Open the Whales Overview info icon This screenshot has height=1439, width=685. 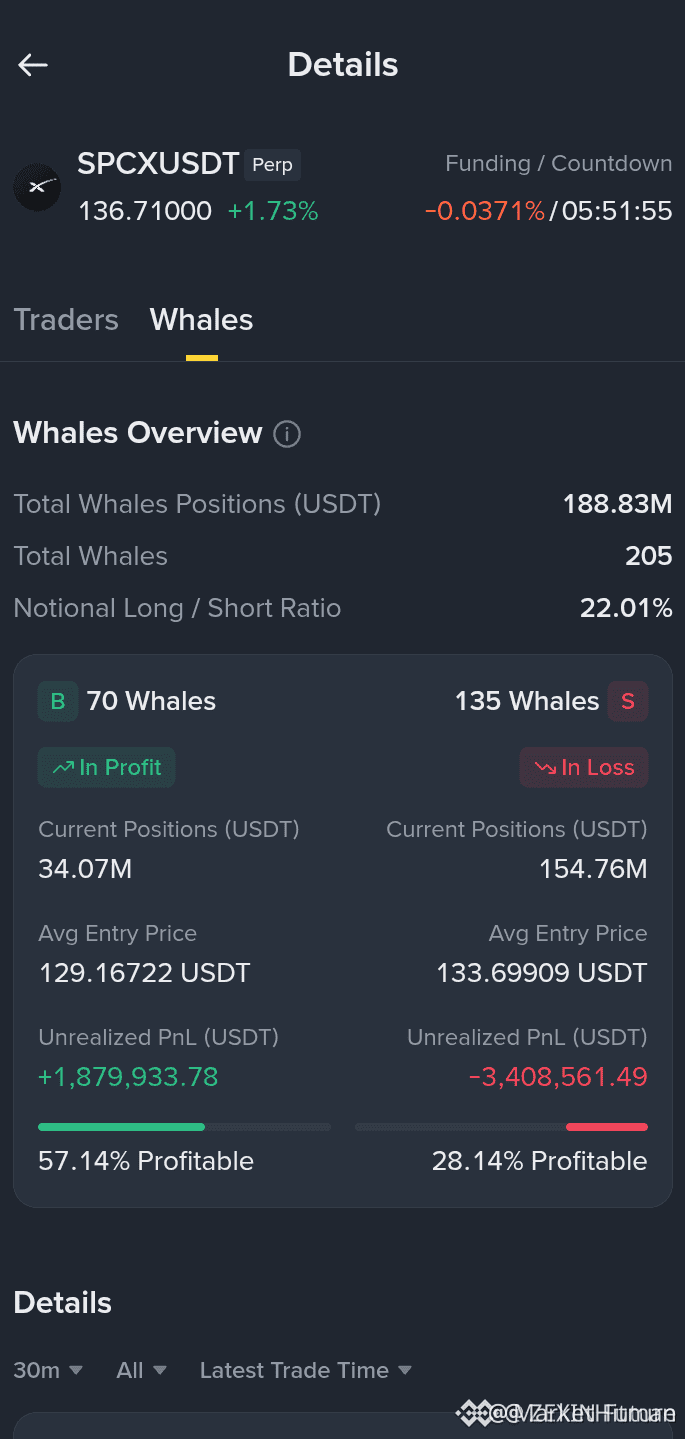point(287,434)
